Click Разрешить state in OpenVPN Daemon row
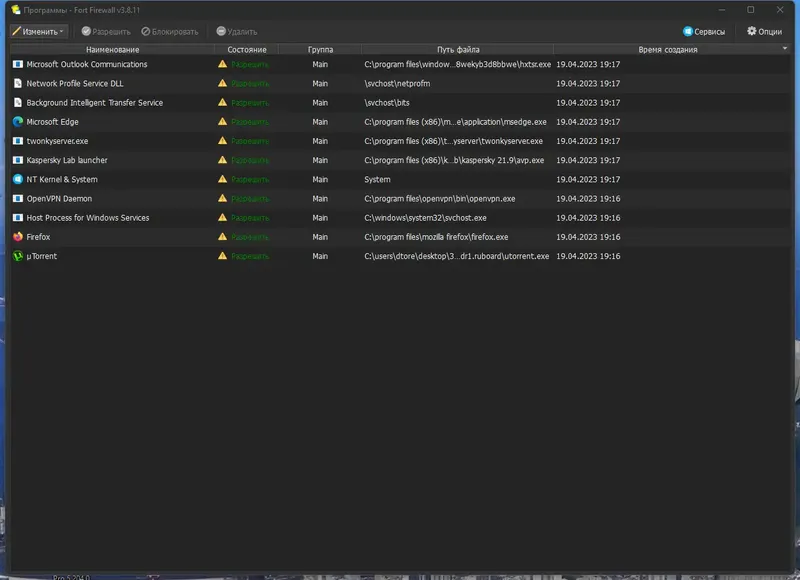 tap(249, 198)
